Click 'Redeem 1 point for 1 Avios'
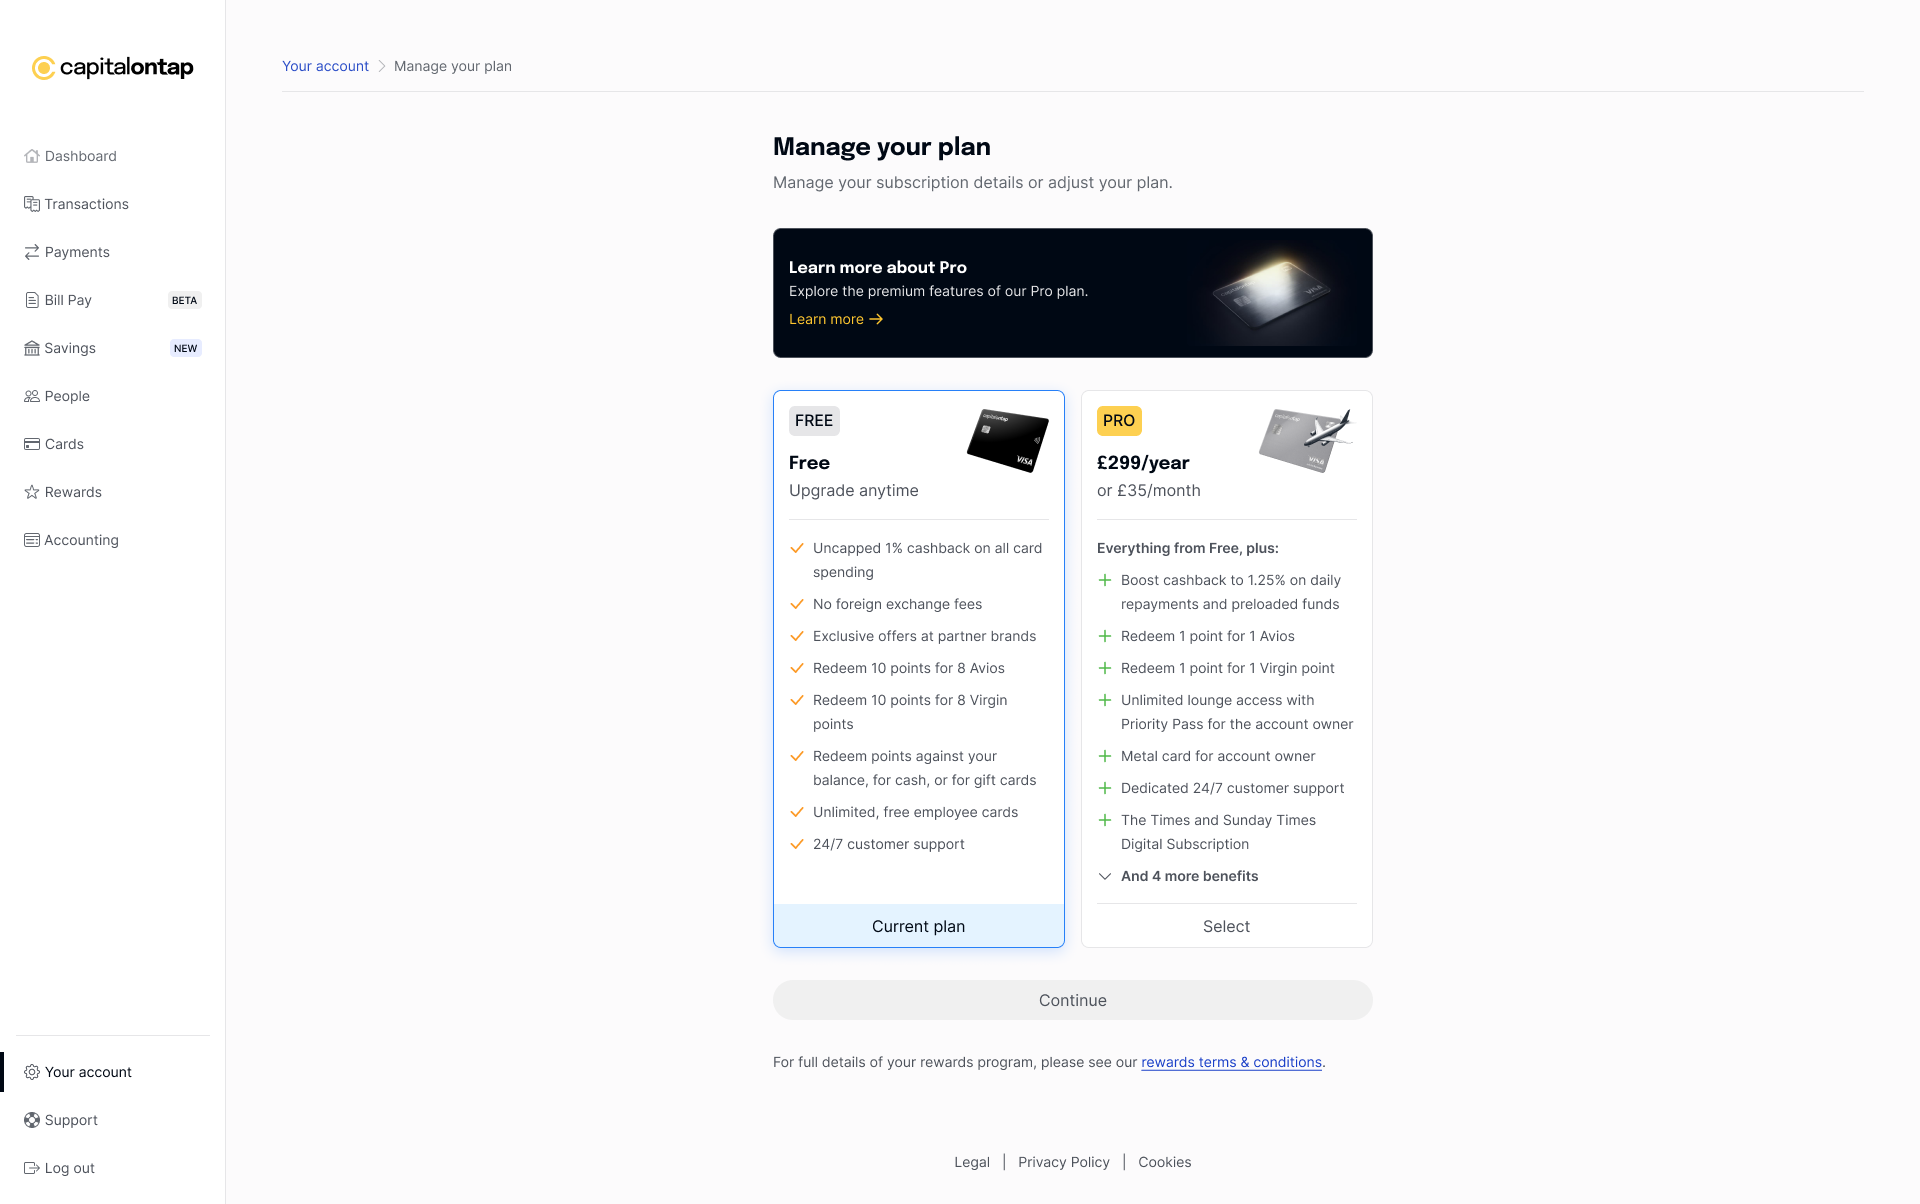Screen dimensions: 1920x1204 tap(1207, 636)
